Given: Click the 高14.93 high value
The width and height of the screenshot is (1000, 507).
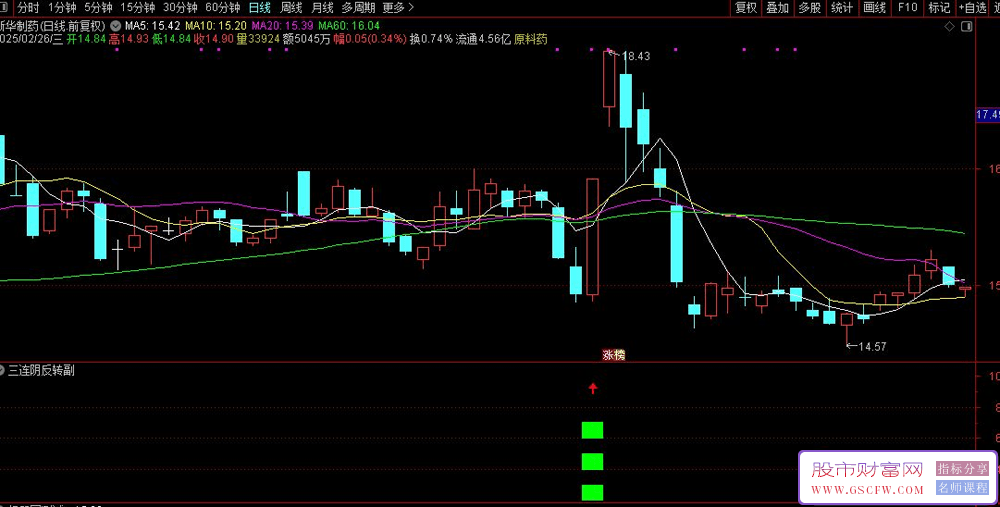Looking at the screenshot, I should pyautogui.click(x=129, y=40).
